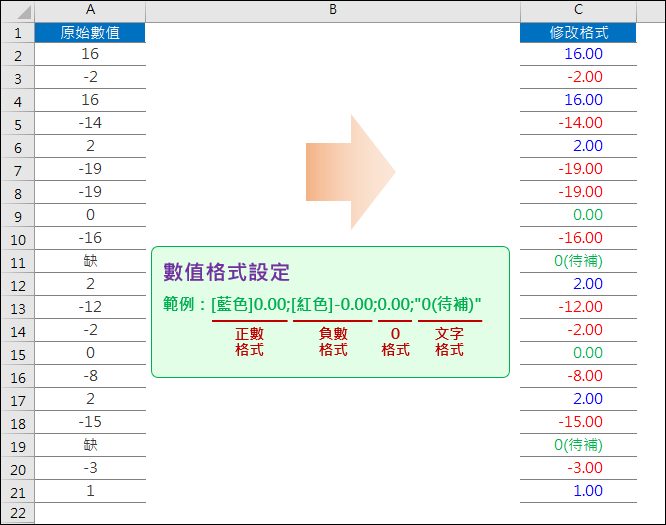666x525 pixels.
Task: Select cell C3 showing -2.00 in row 3
Action: [578, 77]
